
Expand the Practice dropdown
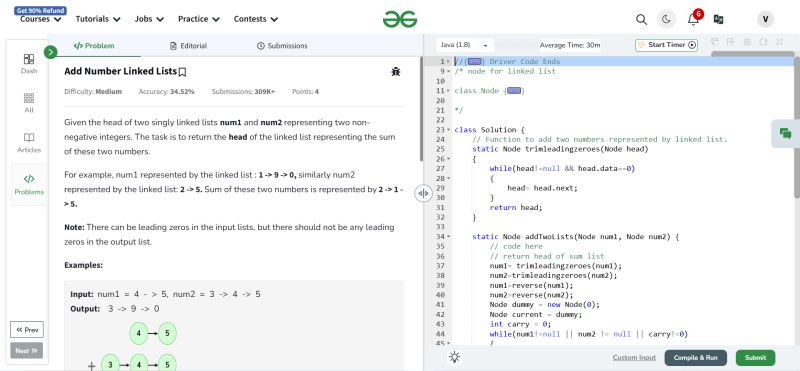(198, 19)
